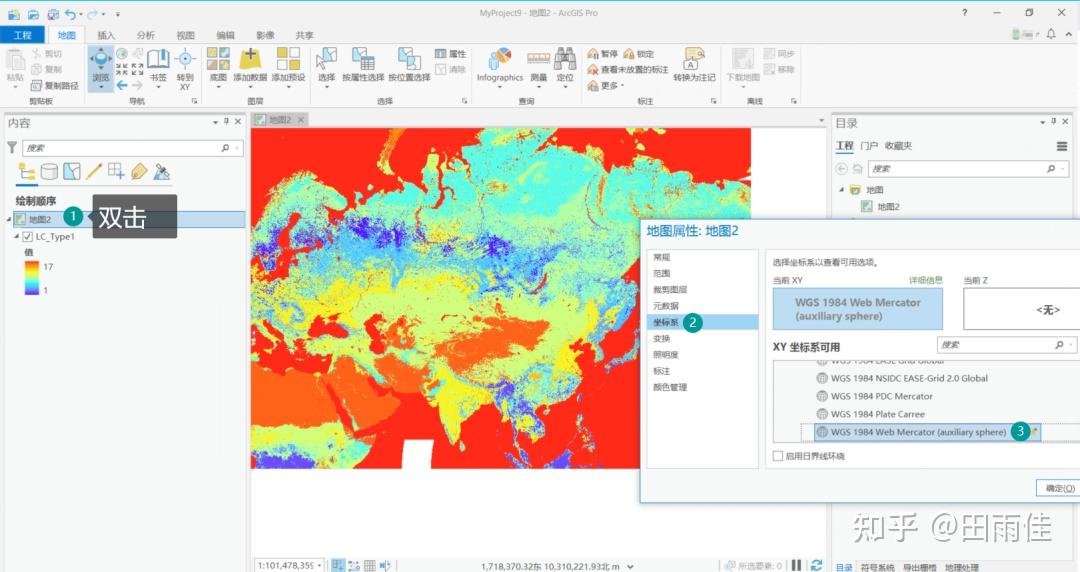The width and height of the screenshot is (1080, 572).
Task: Select List By Editing pencil icon
Action: [x=94, y=172]
